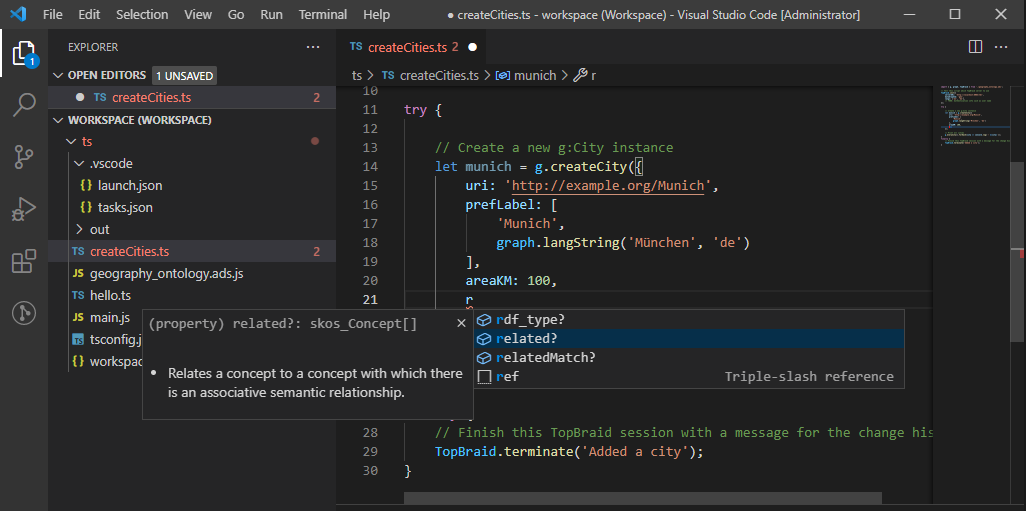Open the Selection menu
1026x511 pixels.
[x=142, y=15]
